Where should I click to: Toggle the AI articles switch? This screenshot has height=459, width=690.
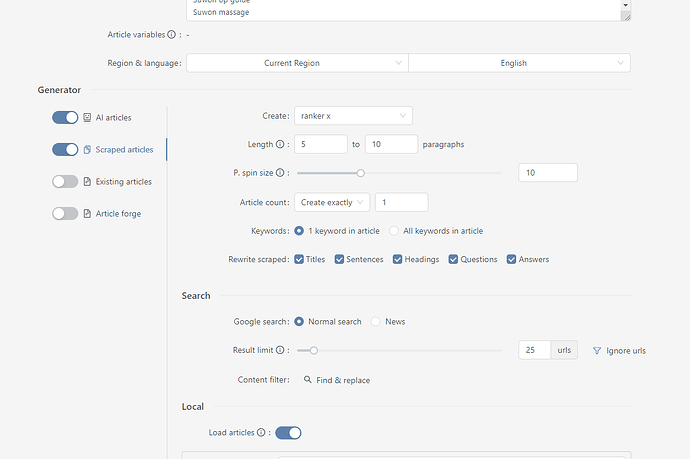tap(65, 118)
